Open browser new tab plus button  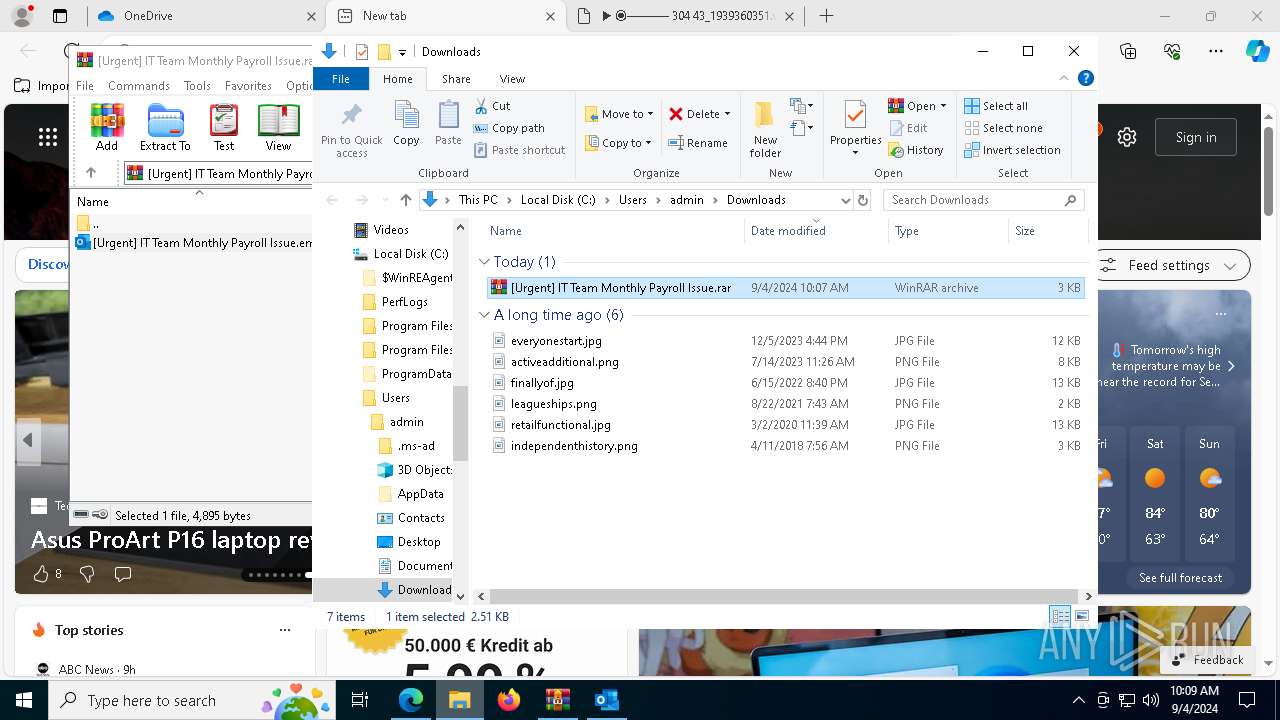(x=826, y=16)
